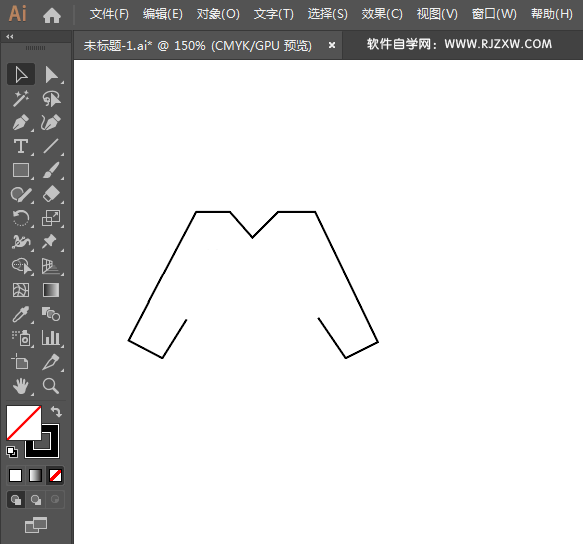
Task: Select the Type tool
Action: [21, 147]
